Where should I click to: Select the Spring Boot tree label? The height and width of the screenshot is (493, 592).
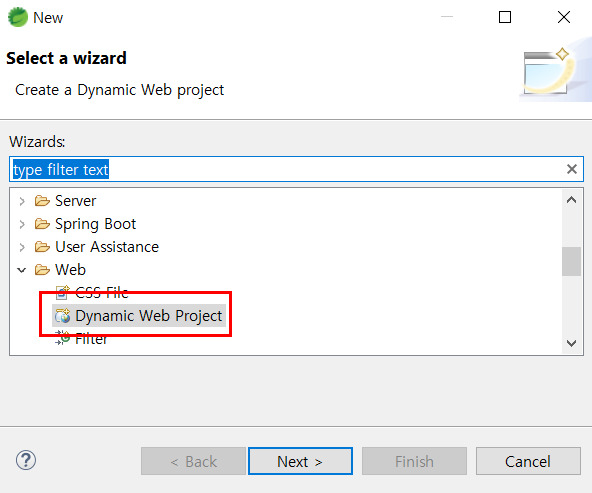click(x=95, y=224)
